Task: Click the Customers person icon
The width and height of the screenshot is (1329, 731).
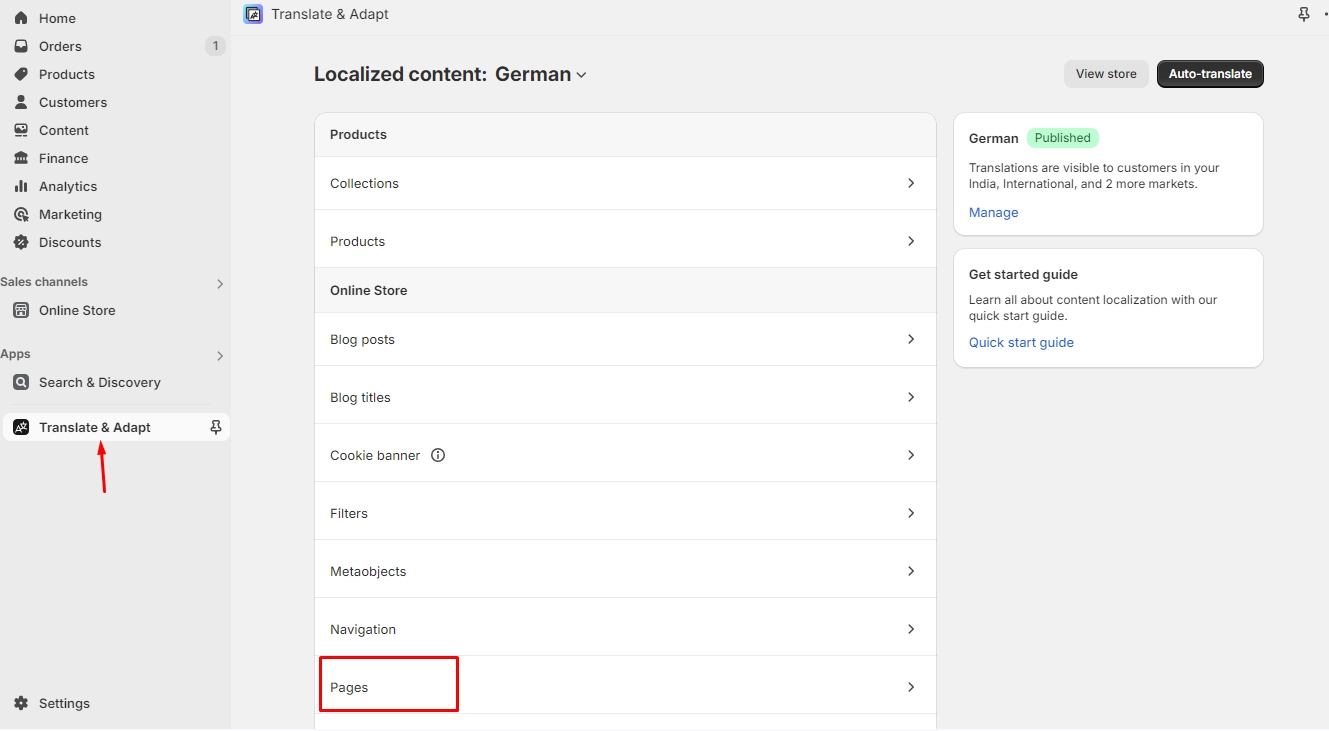Action: point(21,102)
